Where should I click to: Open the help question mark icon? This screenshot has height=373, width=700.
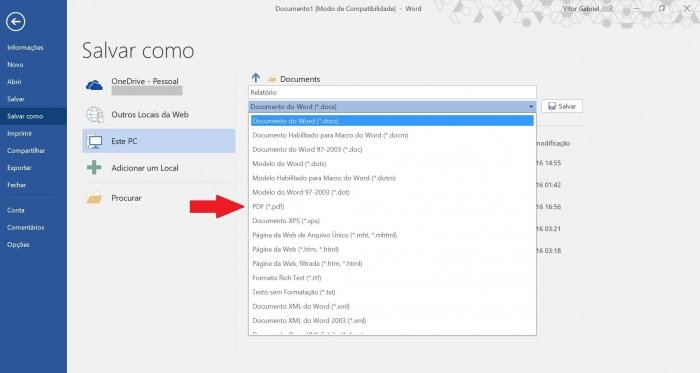pyautogui.click(x=612, y=8)
